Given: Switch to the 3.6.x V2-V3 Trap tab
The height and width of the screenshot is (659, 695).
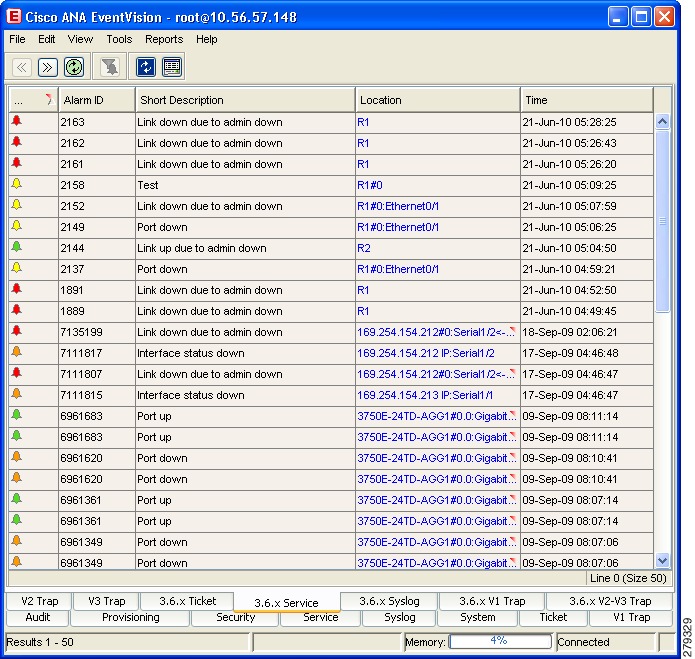Looking at the screenshot, I should point(610,601).
